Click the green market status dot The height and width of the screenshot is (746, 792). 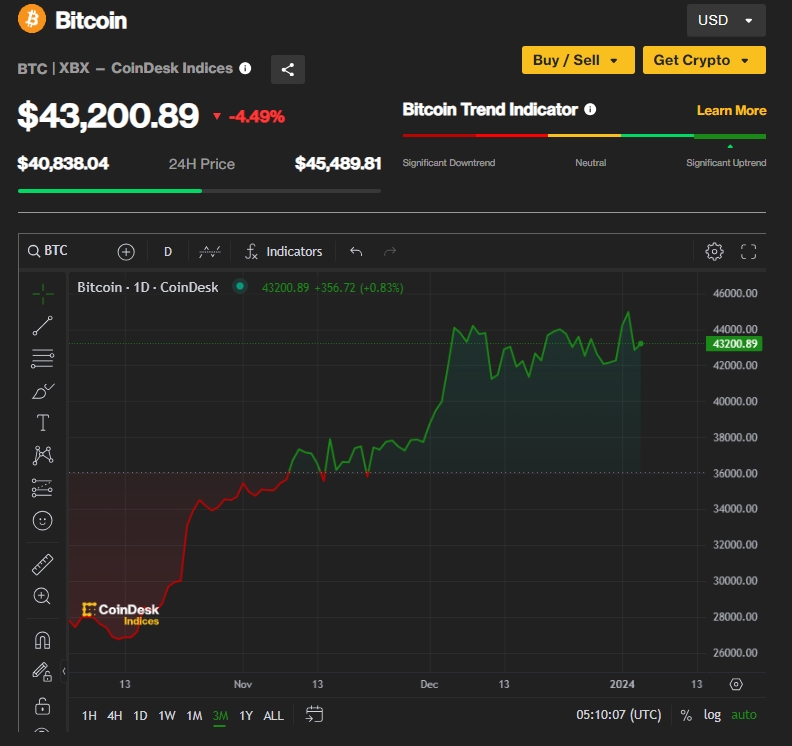point(240,286)
